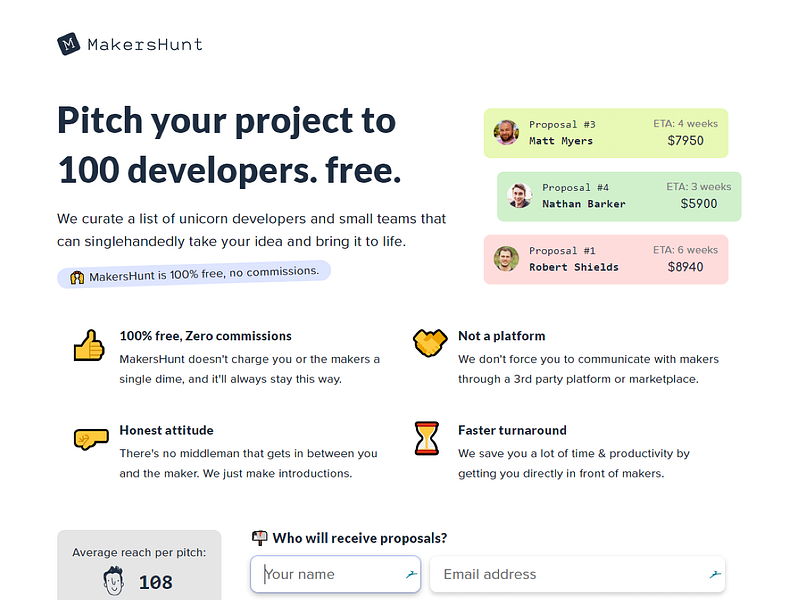Screen dimensions: 800x600
Task: Click the autofill icon in Your name field
Action: click(411, 574)
